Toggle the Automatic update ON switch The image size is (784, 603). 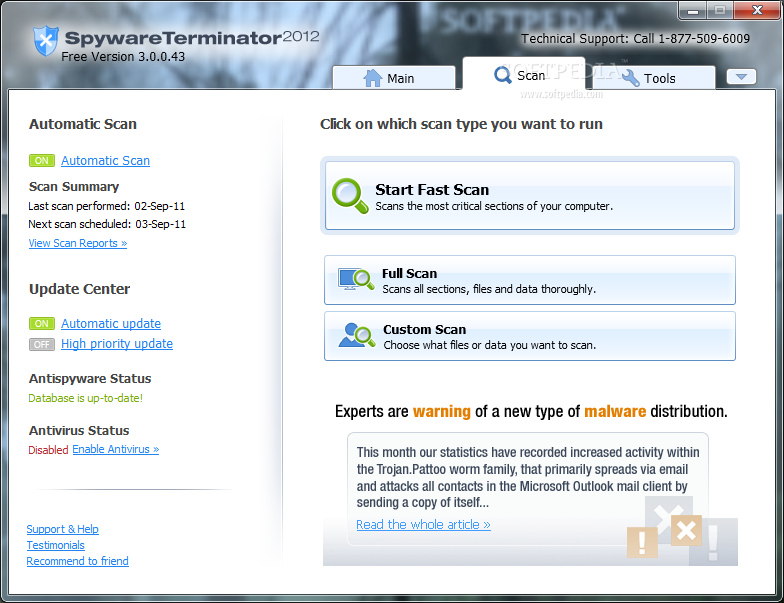(42, 324)
